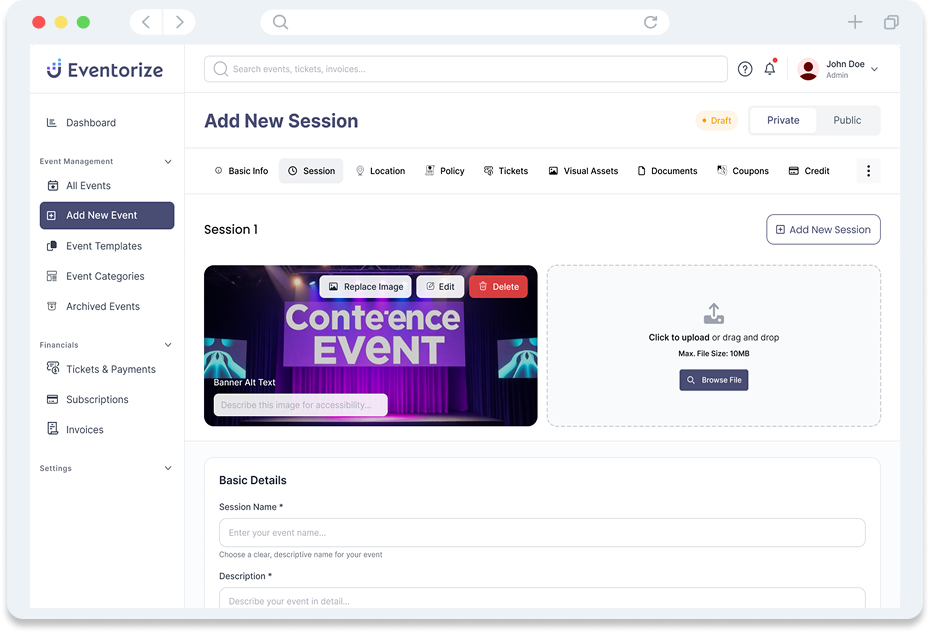931x634 pixels.
Task: Click the browser back arrow
Action: 146,22
